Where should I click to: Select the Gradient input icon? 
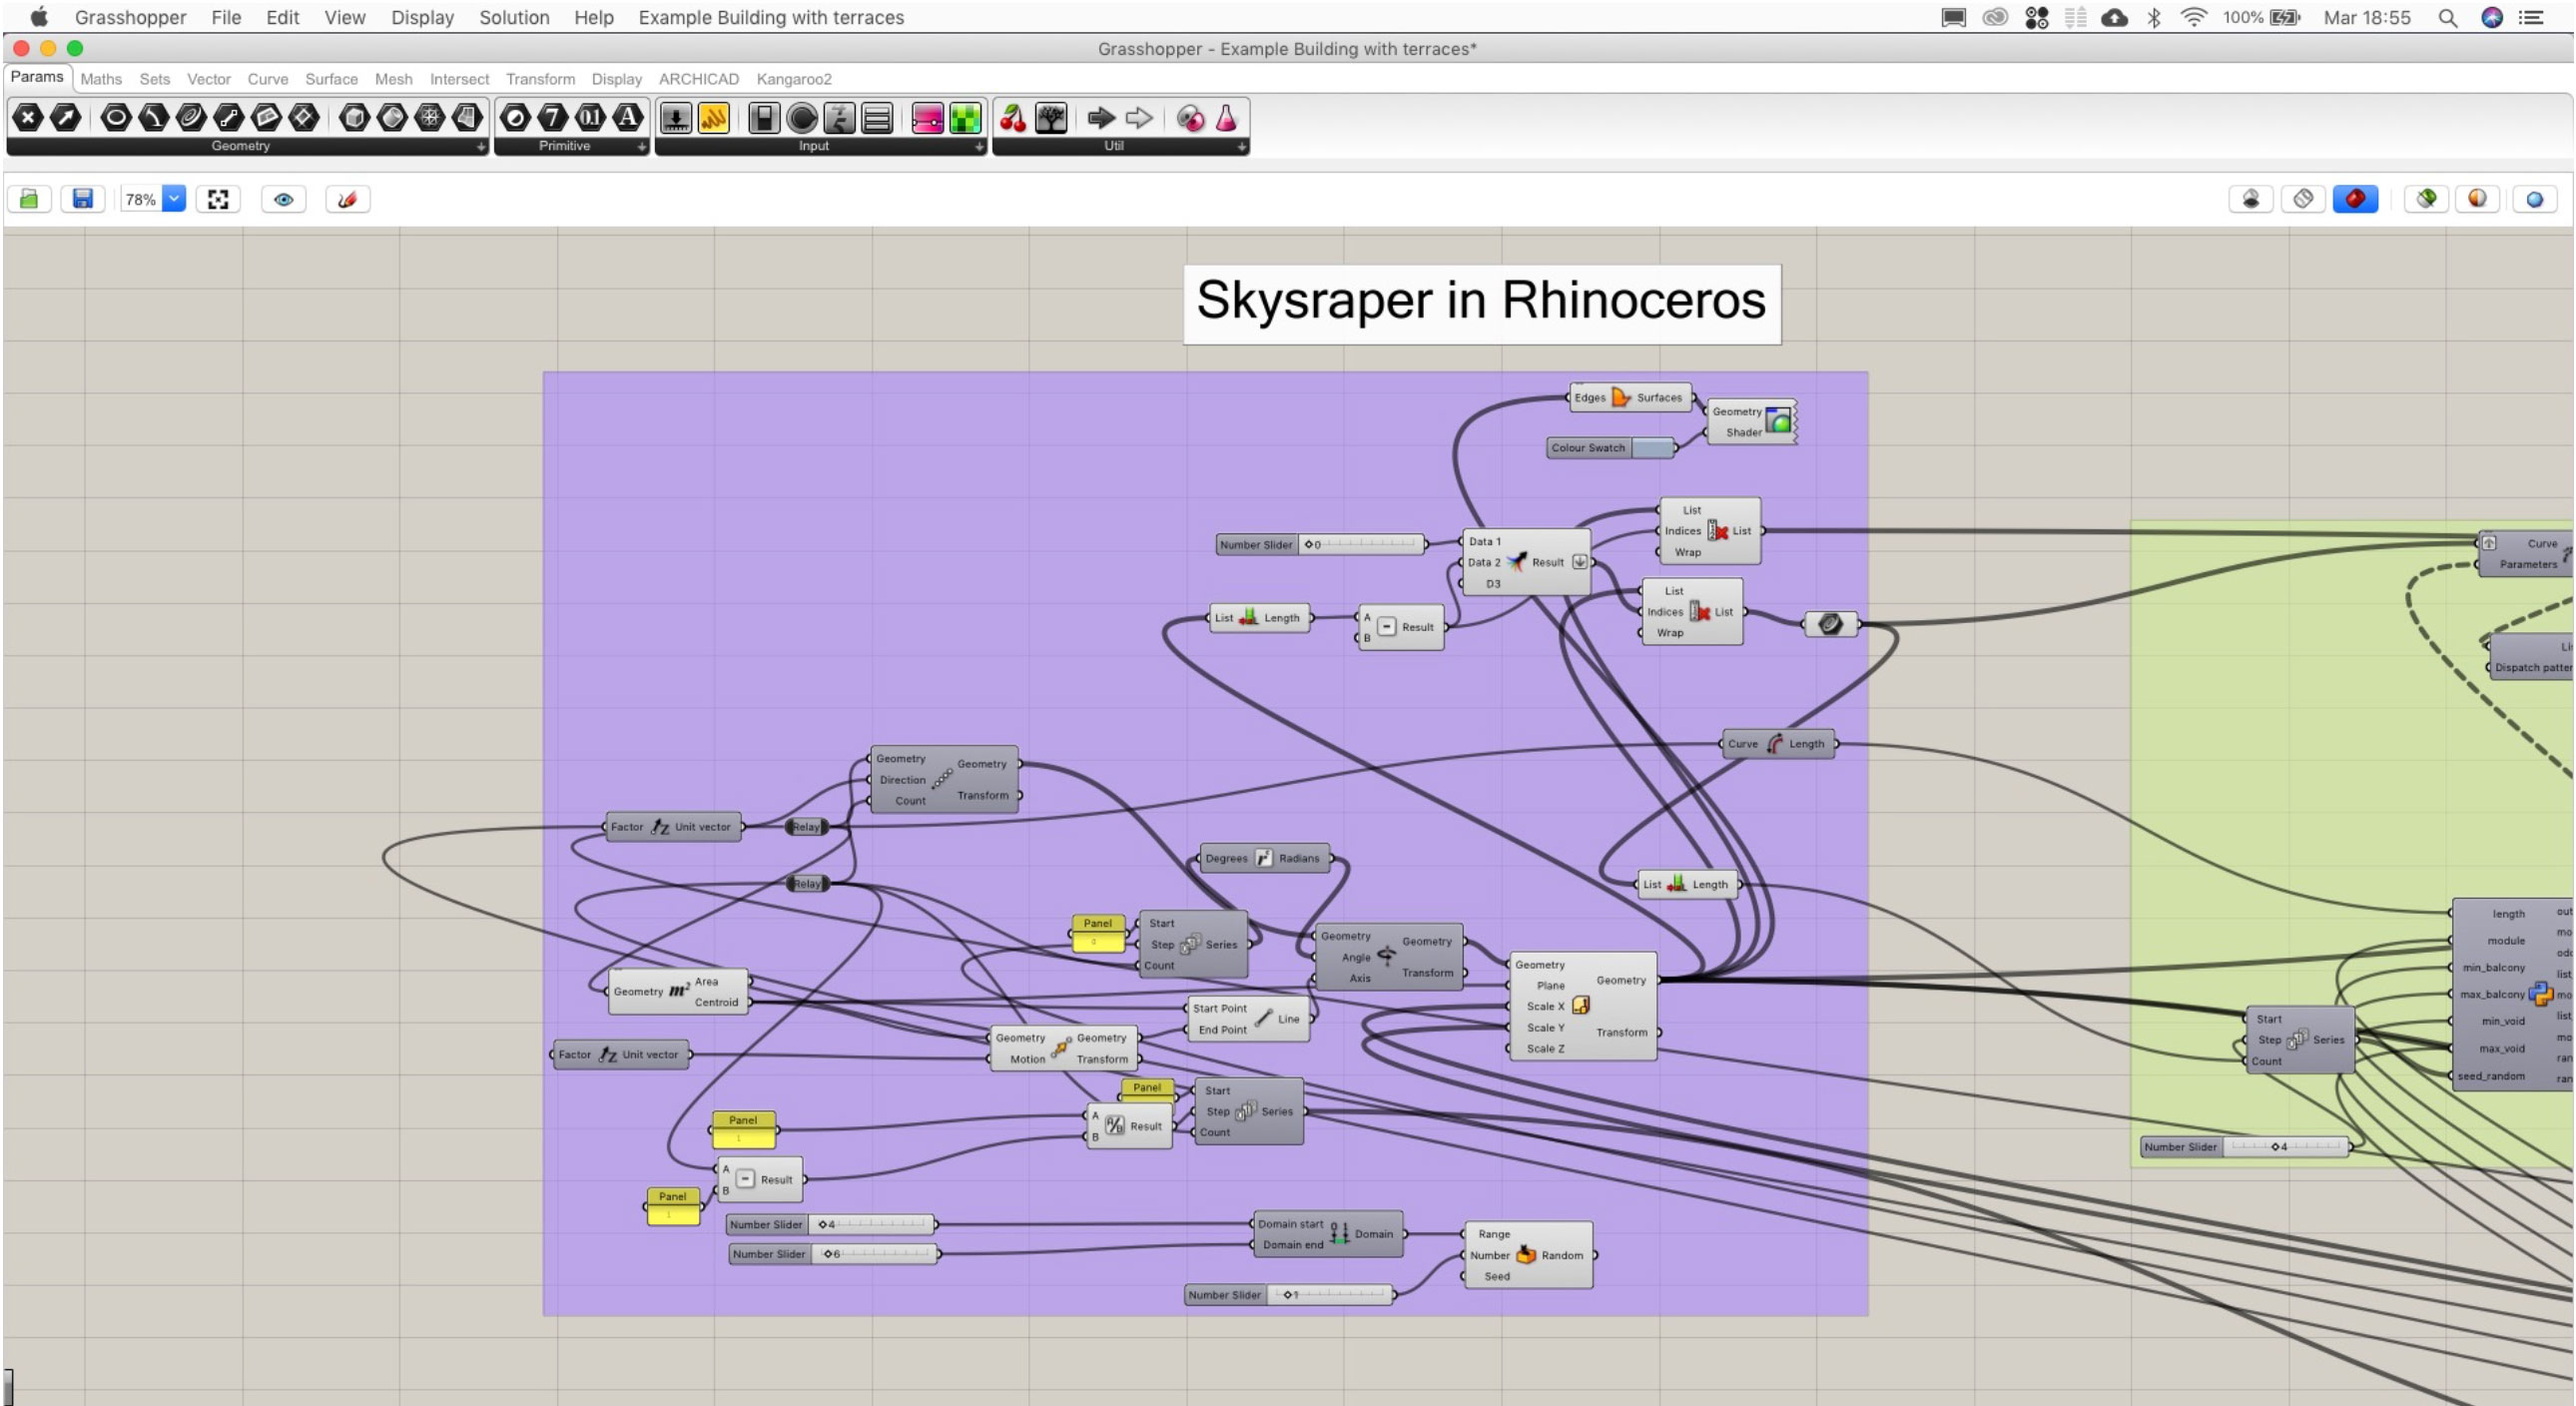(x=926, y=118)
